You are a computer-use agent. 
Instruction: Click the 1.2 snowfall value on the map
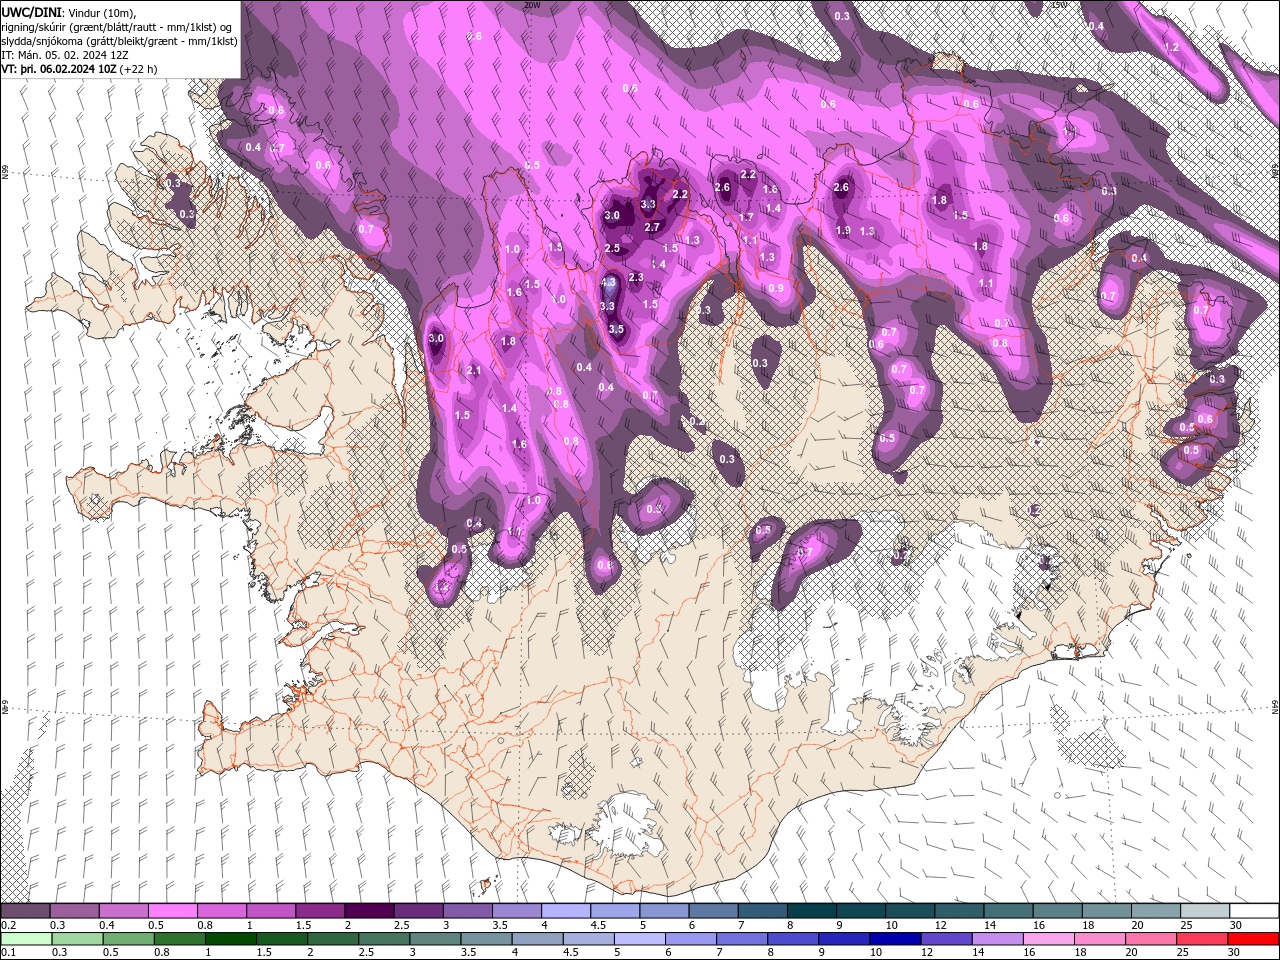pos(1172,47)
